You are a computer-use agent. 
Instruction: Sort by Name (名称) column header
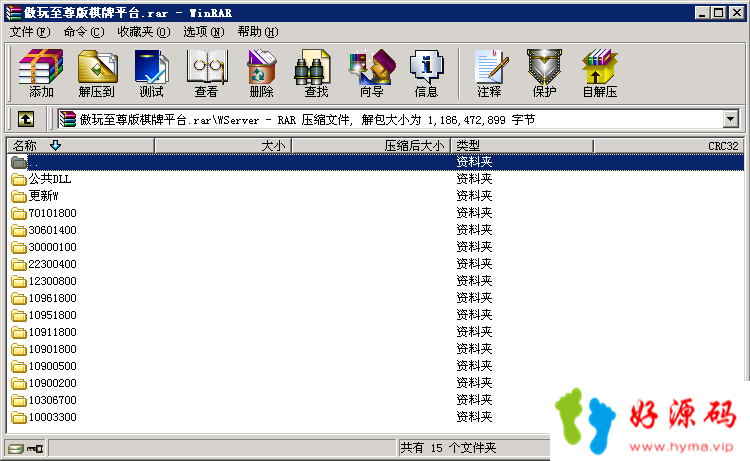pyautogui.click(x=80, y=145)
